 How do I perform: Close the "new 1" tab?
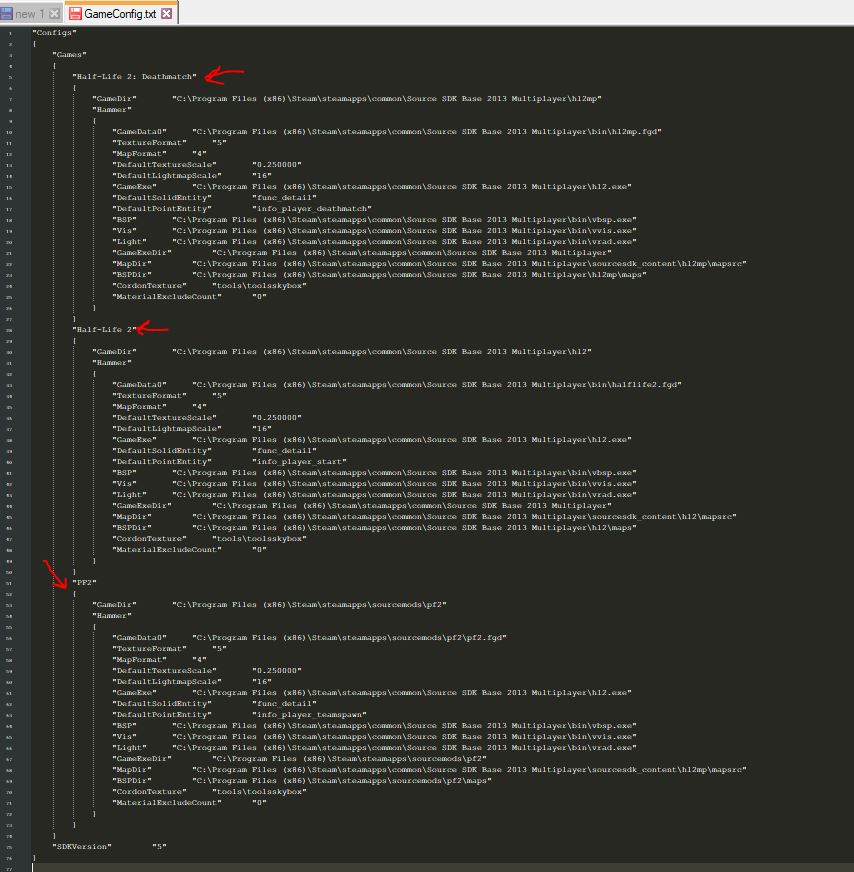[x=54, y=14]
